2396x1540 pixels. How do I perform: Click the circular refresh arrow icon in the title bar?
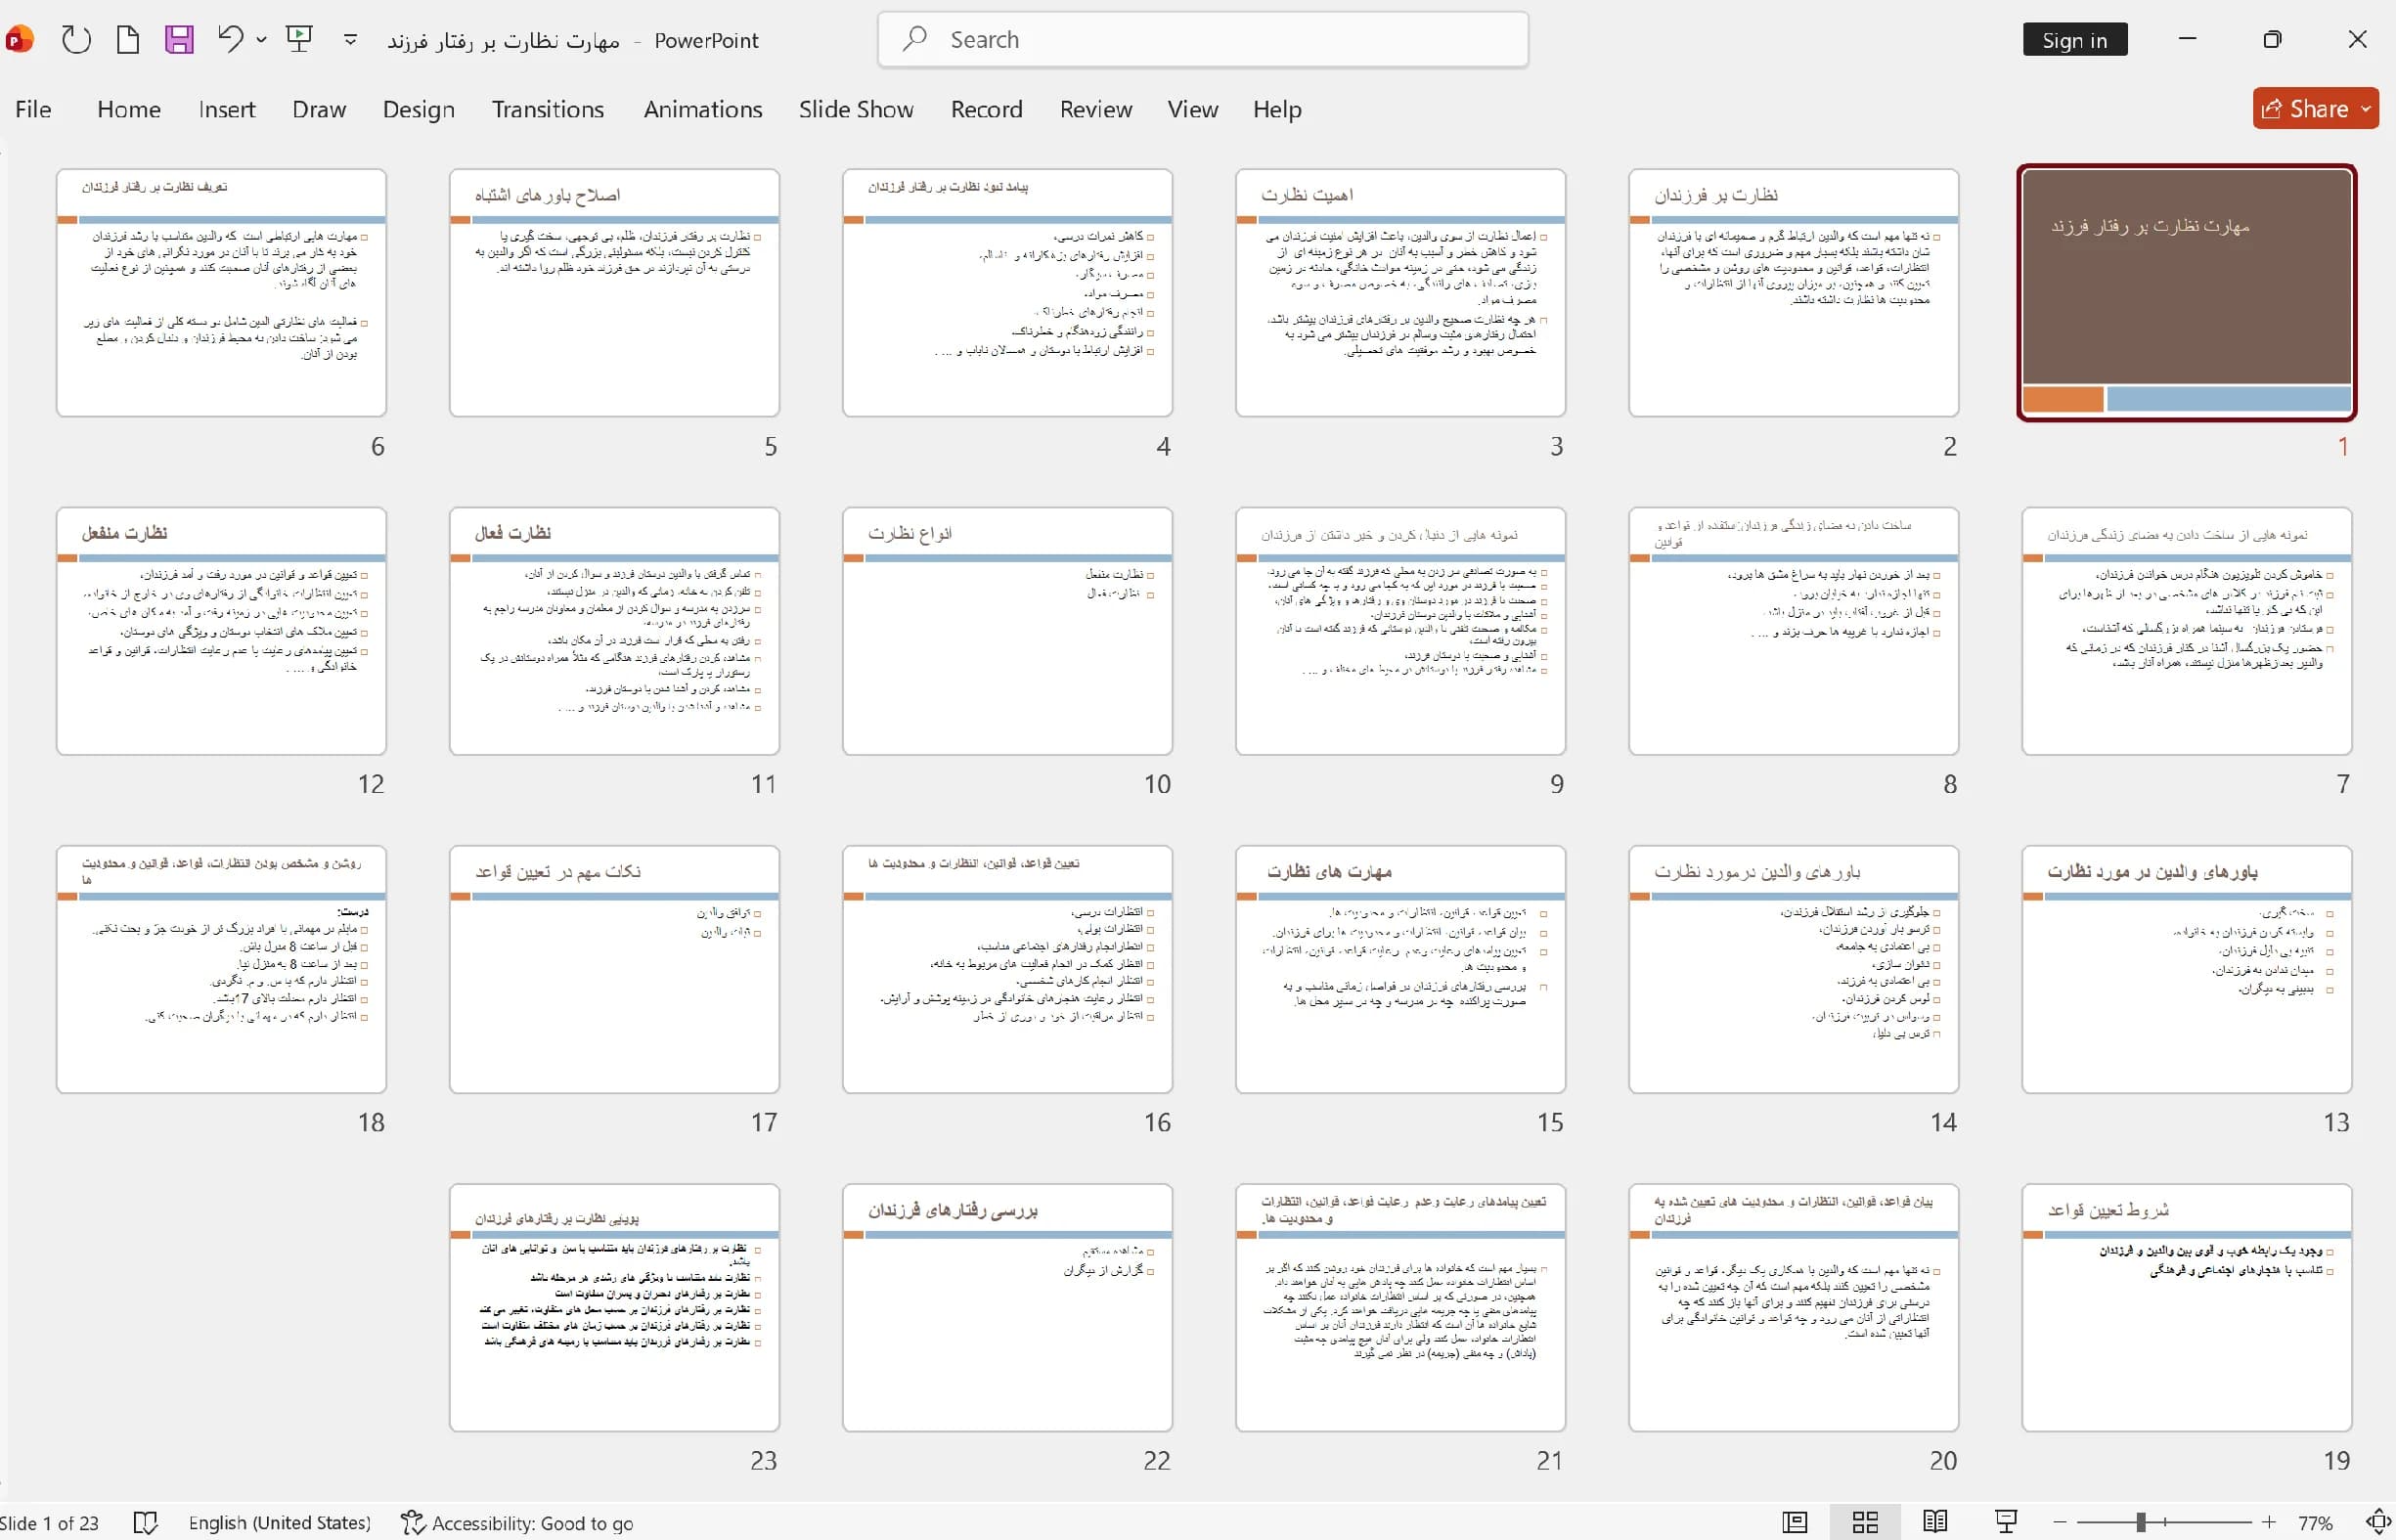(x=76, y=40)
